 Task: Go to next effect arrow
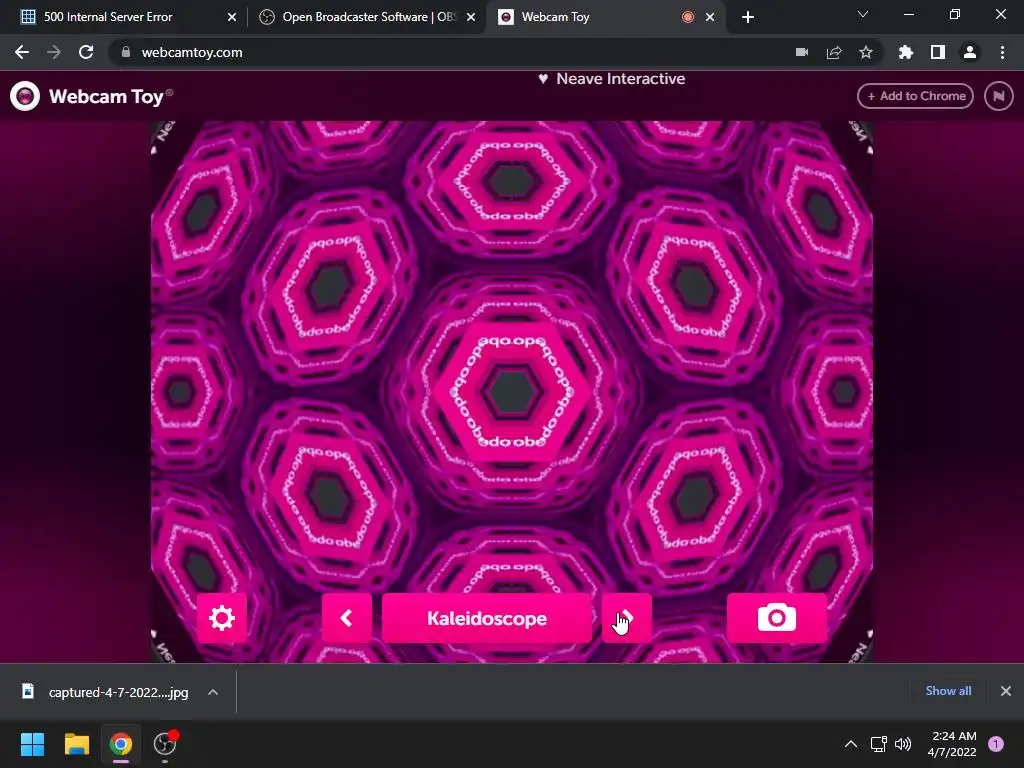pyautogui.click(x=626, y=618)
